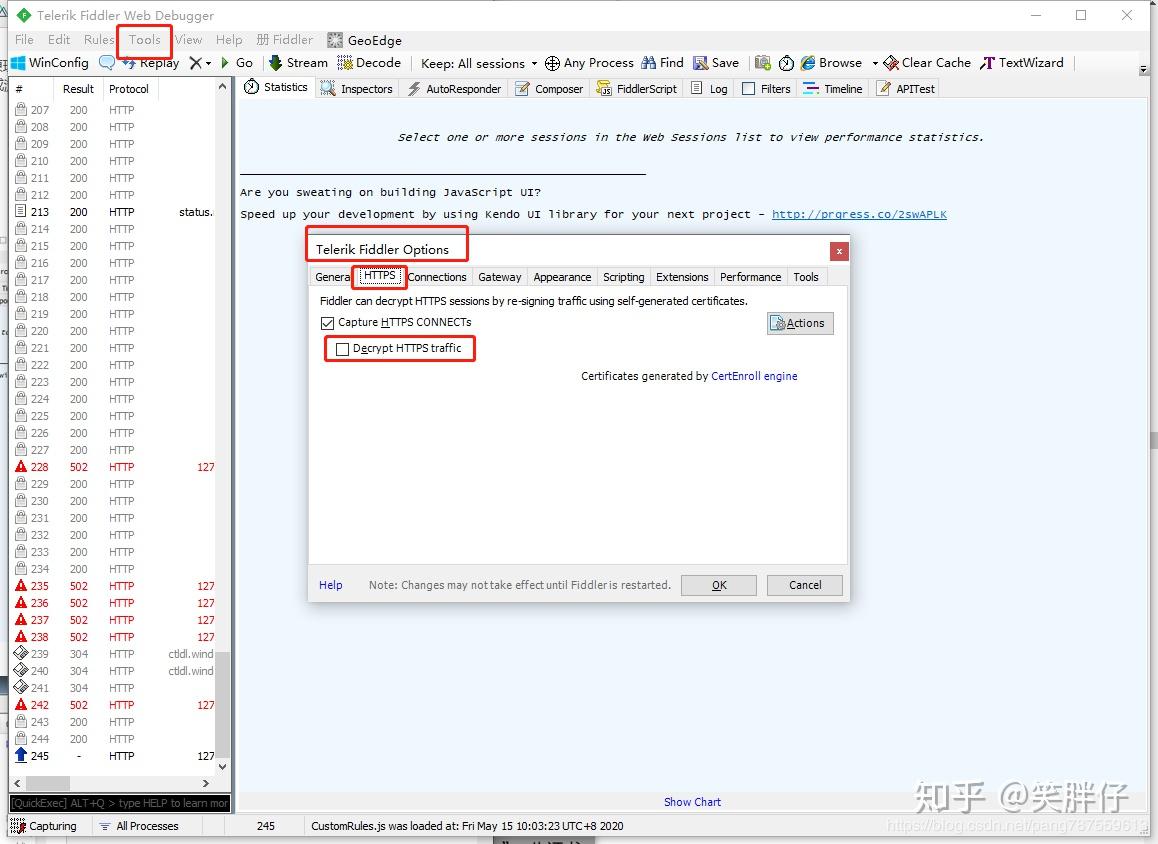Click the Save sessions icon
The width and height of the screenshot is (1158, 844).
(716, 62)
